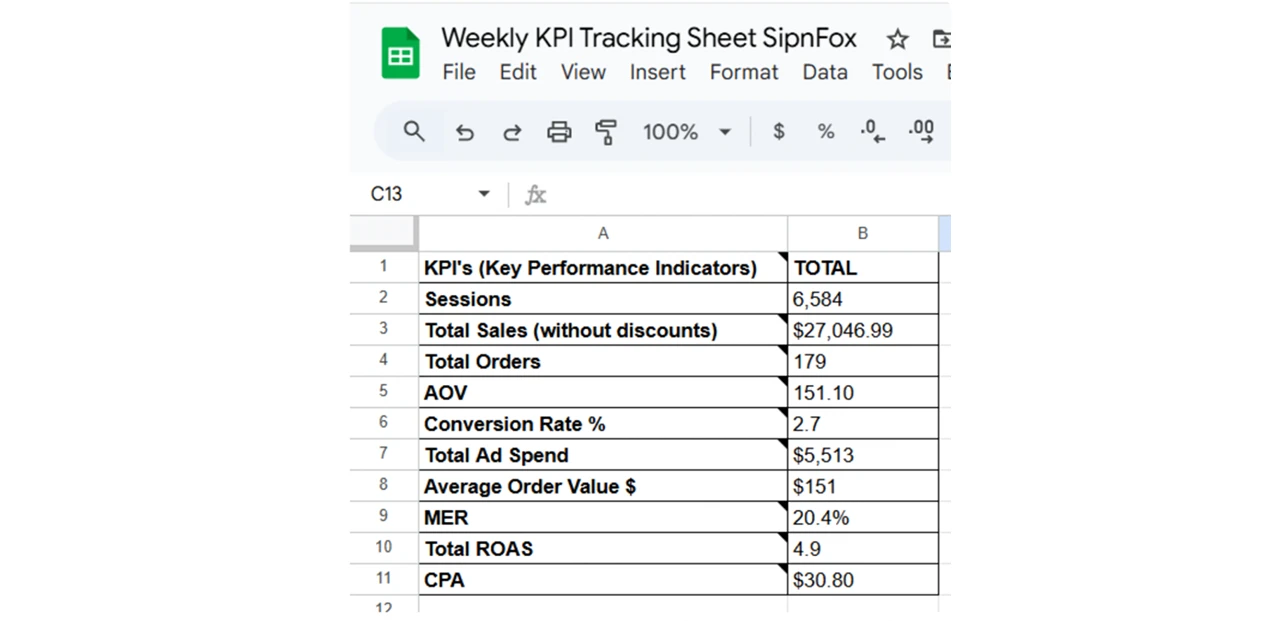The width and height of the screenshot is (1287, 621).
Task: Open the Data menu
Action: coord(825,72)
